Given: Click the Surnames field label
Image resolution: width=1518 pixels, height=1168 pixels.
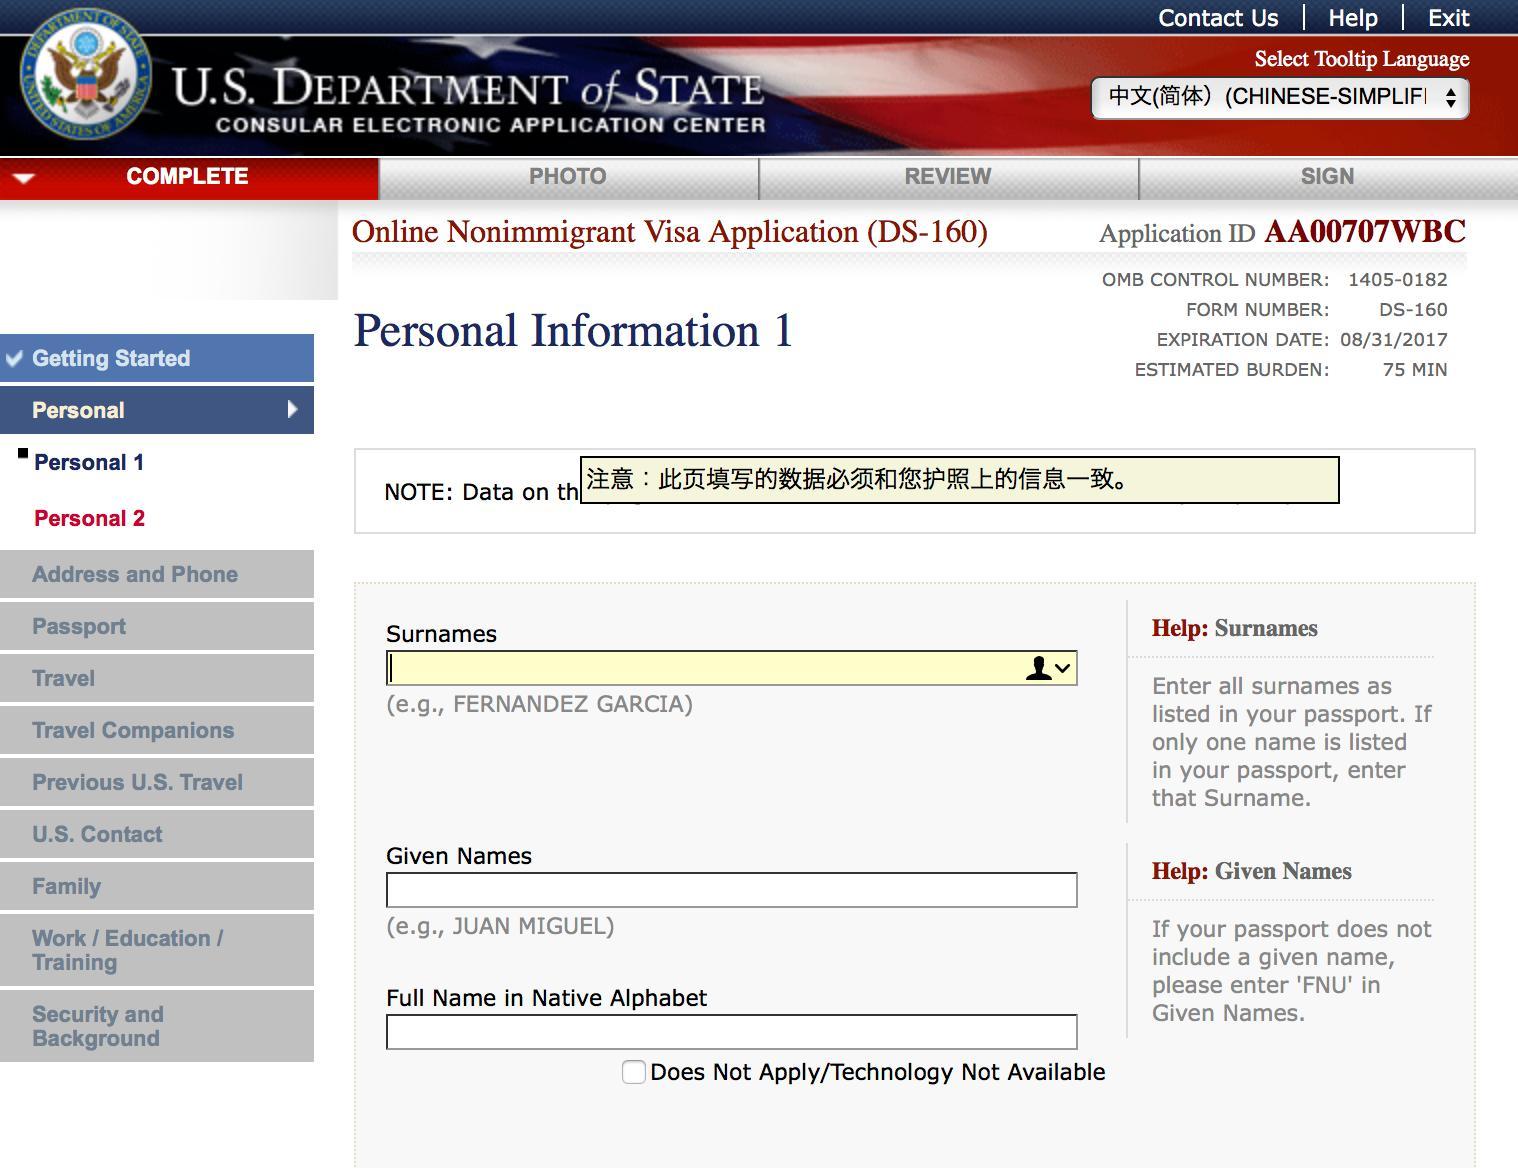Looking at the screenshot, I should (x=442, y=634).
